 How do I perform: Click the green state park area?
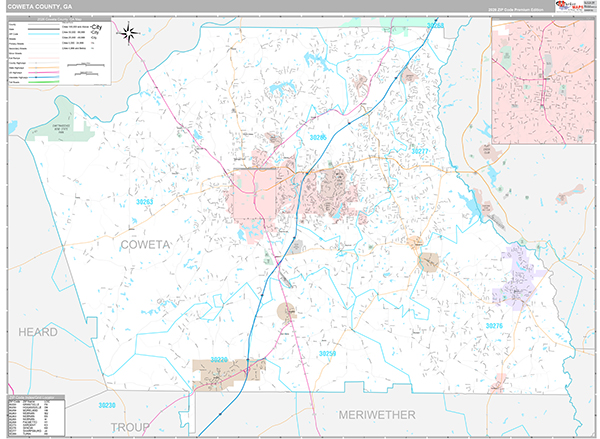pyautogui.click(x=63, y=121)
